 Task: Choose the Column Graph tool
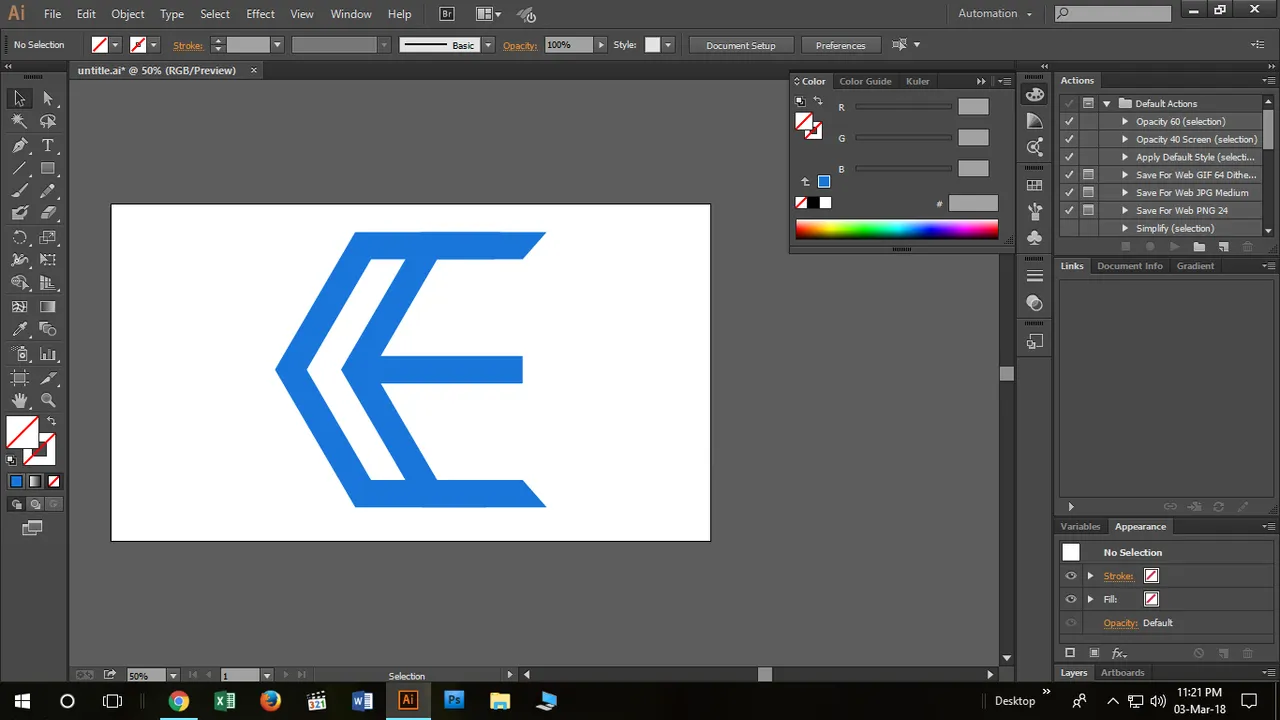pos(48,354)
